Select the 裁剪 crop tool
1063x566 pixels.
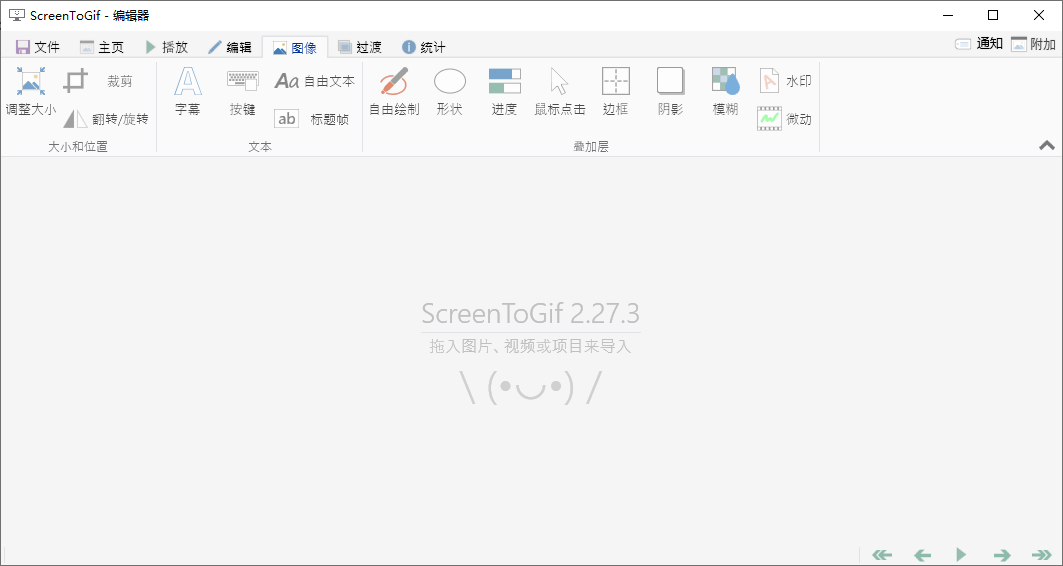tap(99, 81)
